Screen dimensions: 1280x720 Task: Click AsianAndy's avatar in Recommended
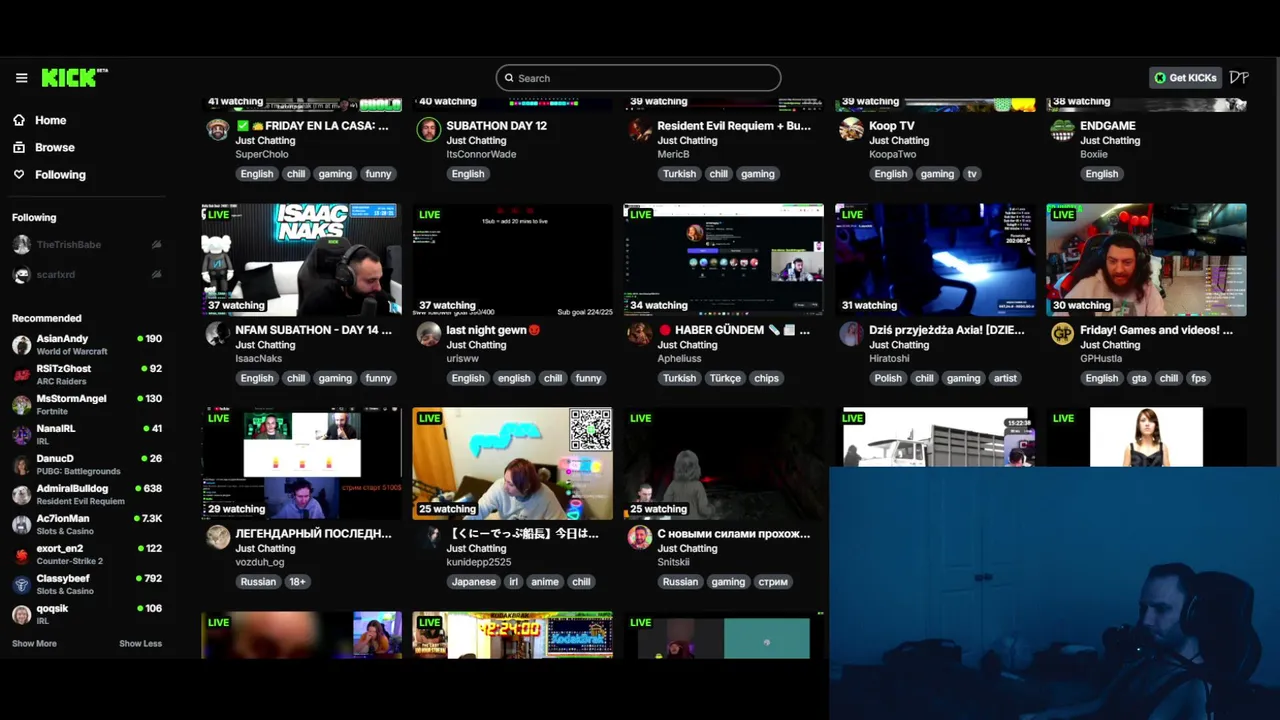(21, 345)
